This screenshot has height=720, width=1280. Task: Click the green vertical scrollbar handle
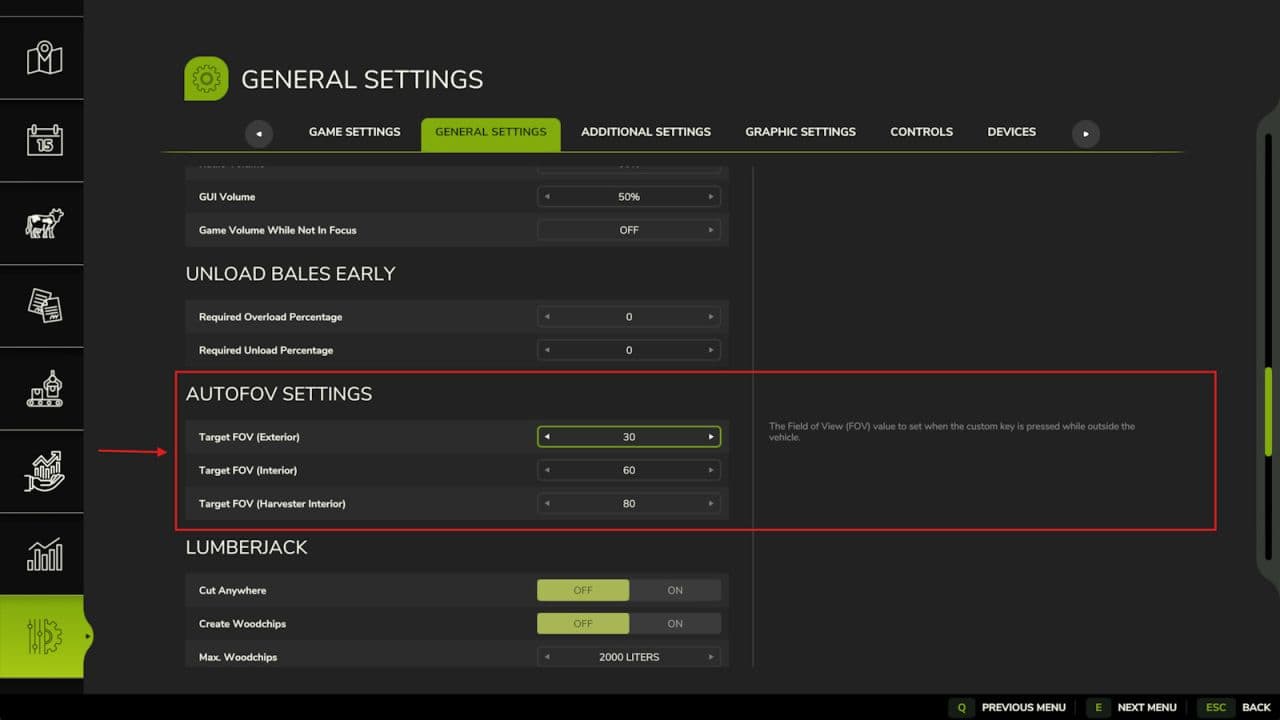coord(1268,412)
